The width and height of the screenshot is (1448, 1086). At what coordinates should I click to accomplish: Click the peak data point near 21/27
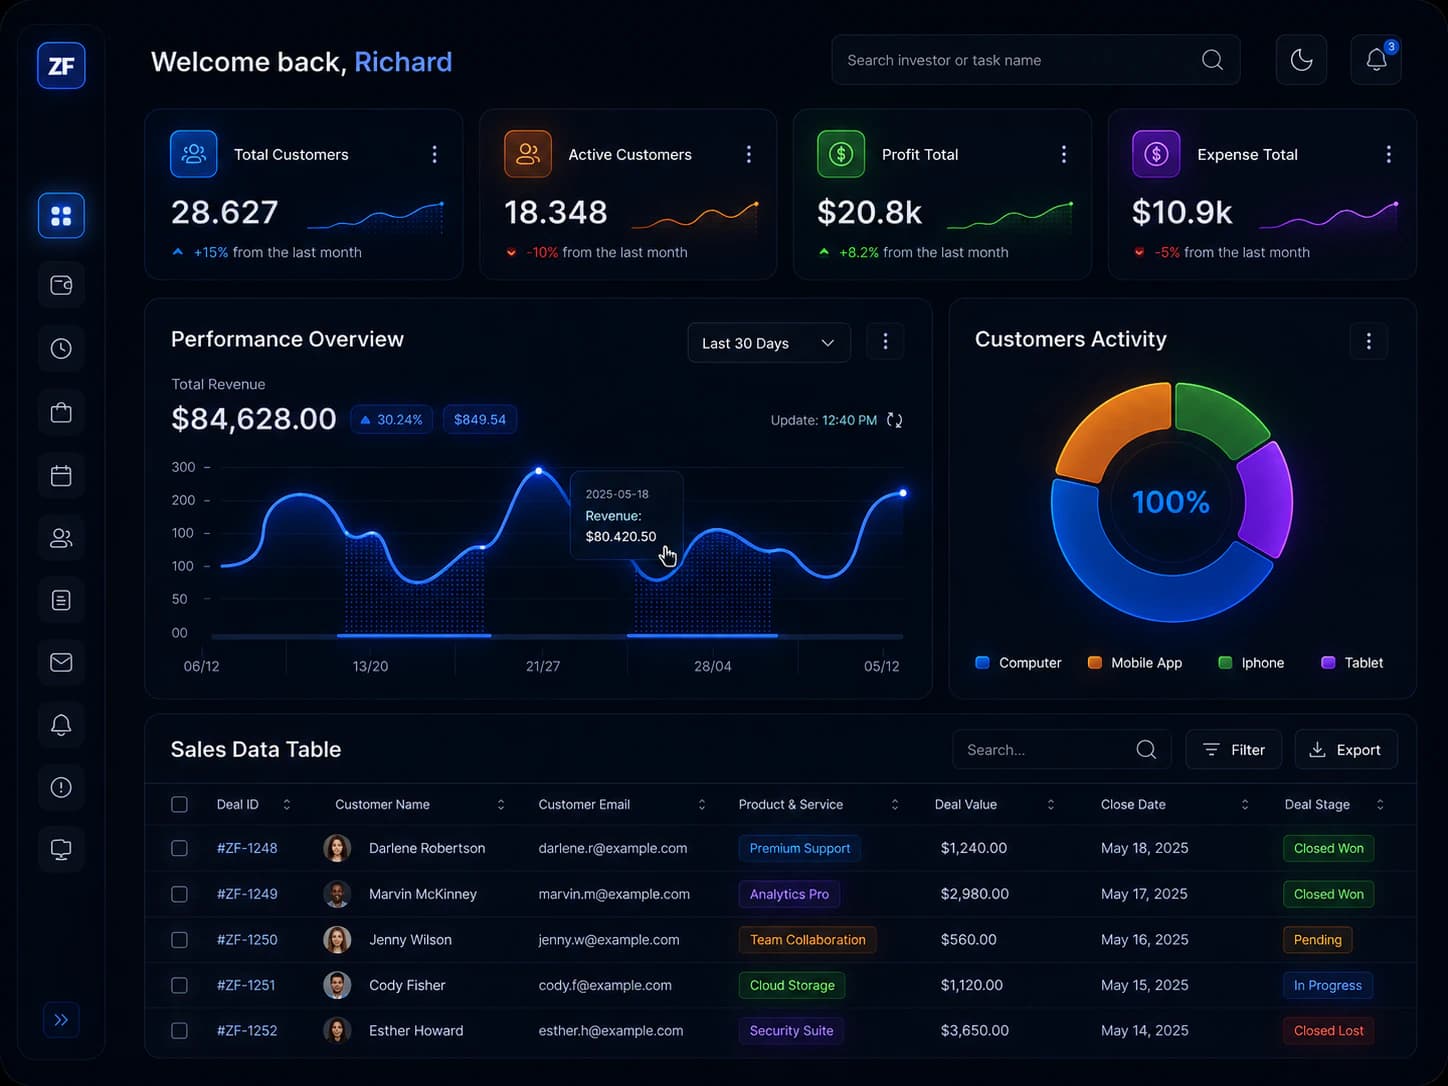click(539, 470)
